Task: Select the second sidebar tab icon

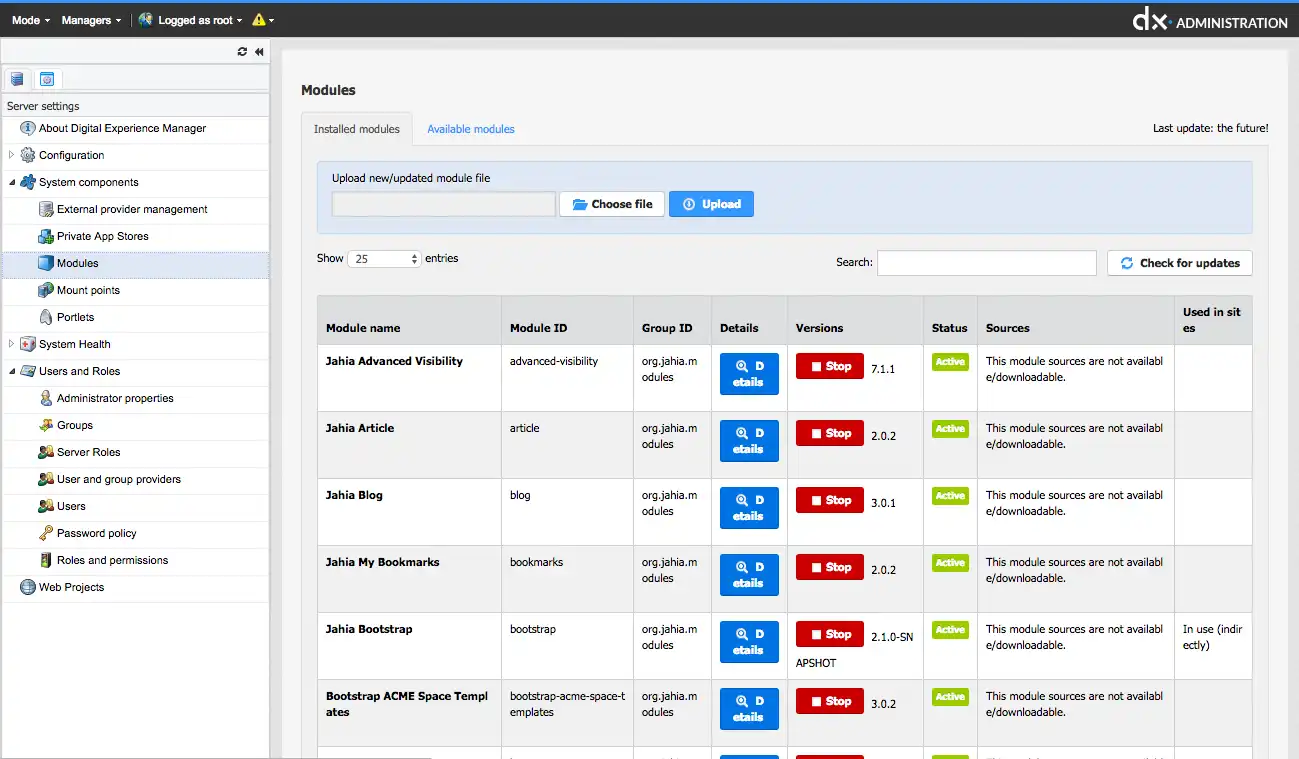Action: pos(46,79)
